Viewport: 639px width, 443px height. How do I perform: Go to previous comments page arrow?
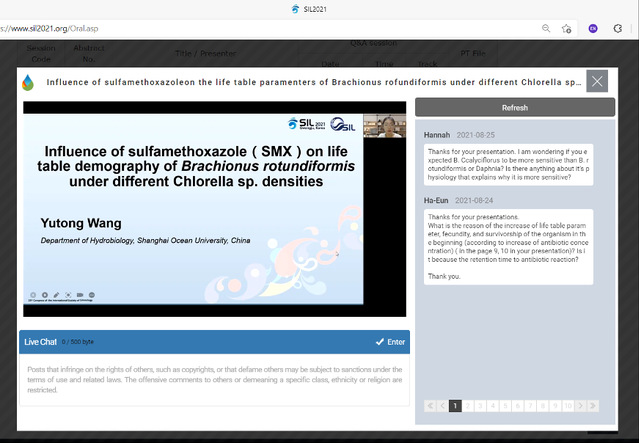[x=442, y=406]
